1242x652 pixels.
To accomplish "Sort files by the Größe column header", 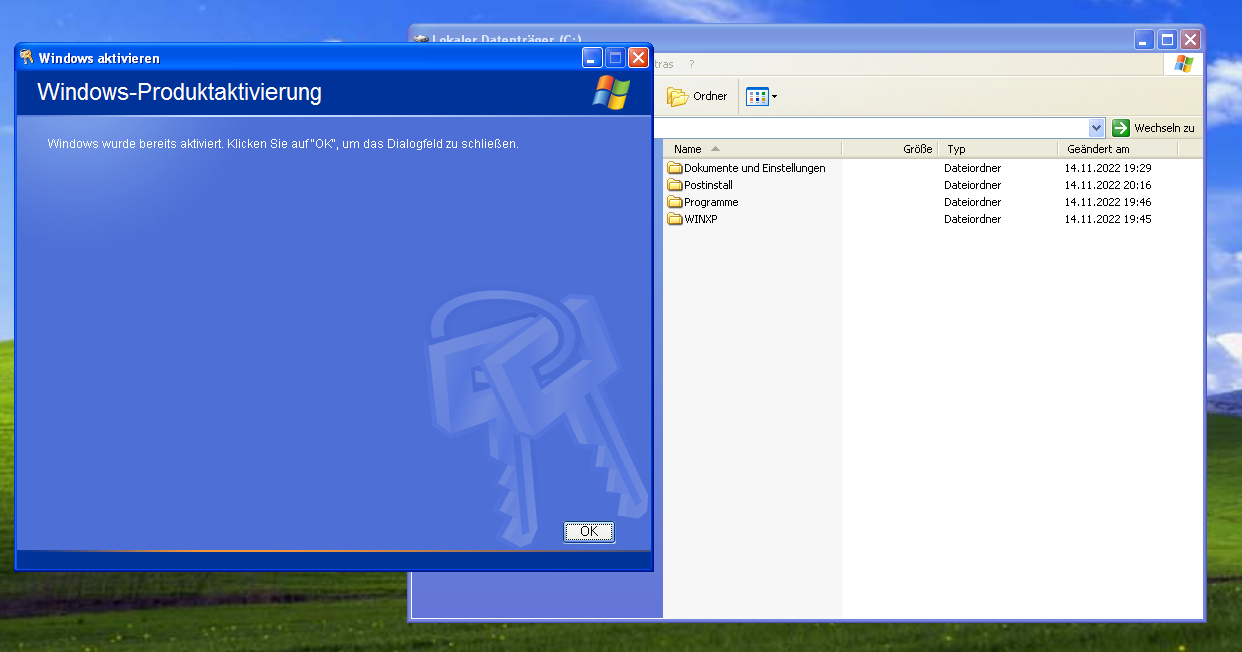I will pos(889,149).
